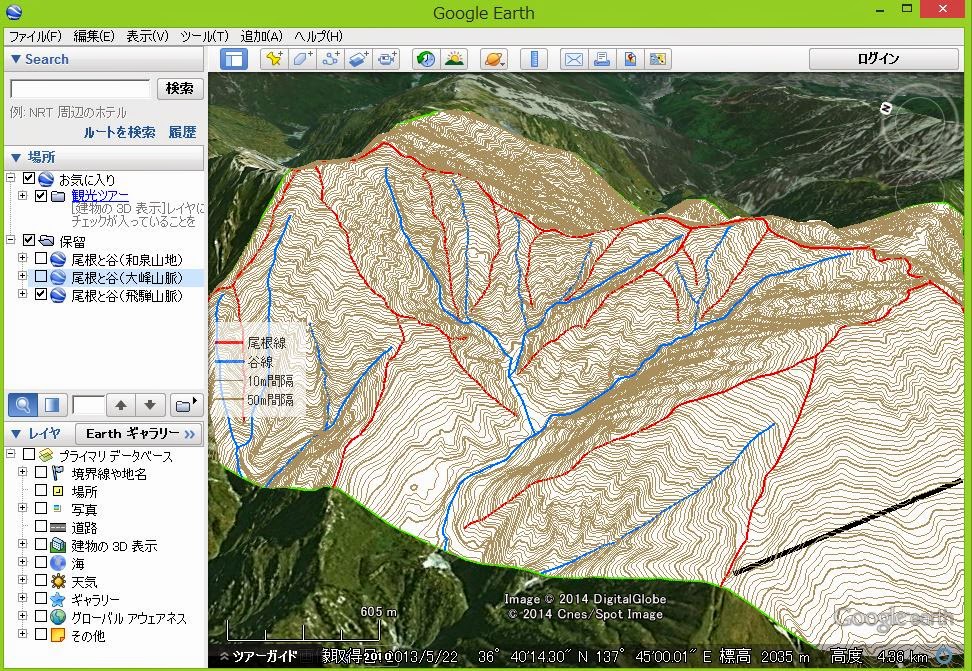Enable 境界線や地名 layer checkbox
This screenshot has width=972, height=671.
point(41,472)
